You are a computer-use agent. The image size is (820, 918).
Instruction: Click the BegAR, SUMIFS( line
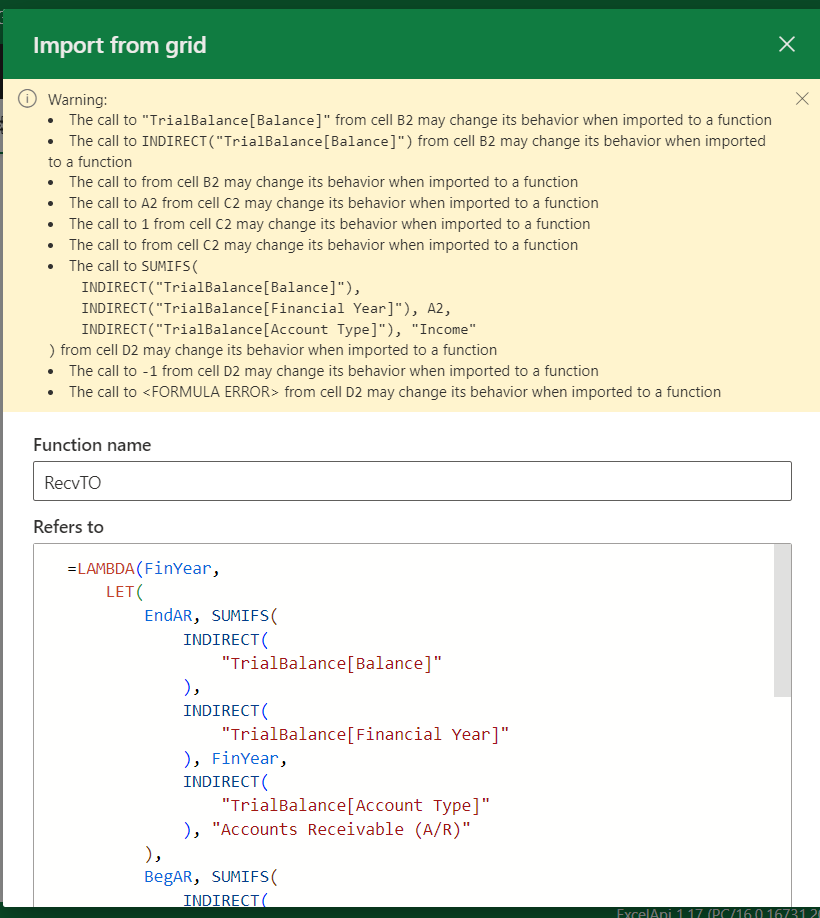[211, 876]
